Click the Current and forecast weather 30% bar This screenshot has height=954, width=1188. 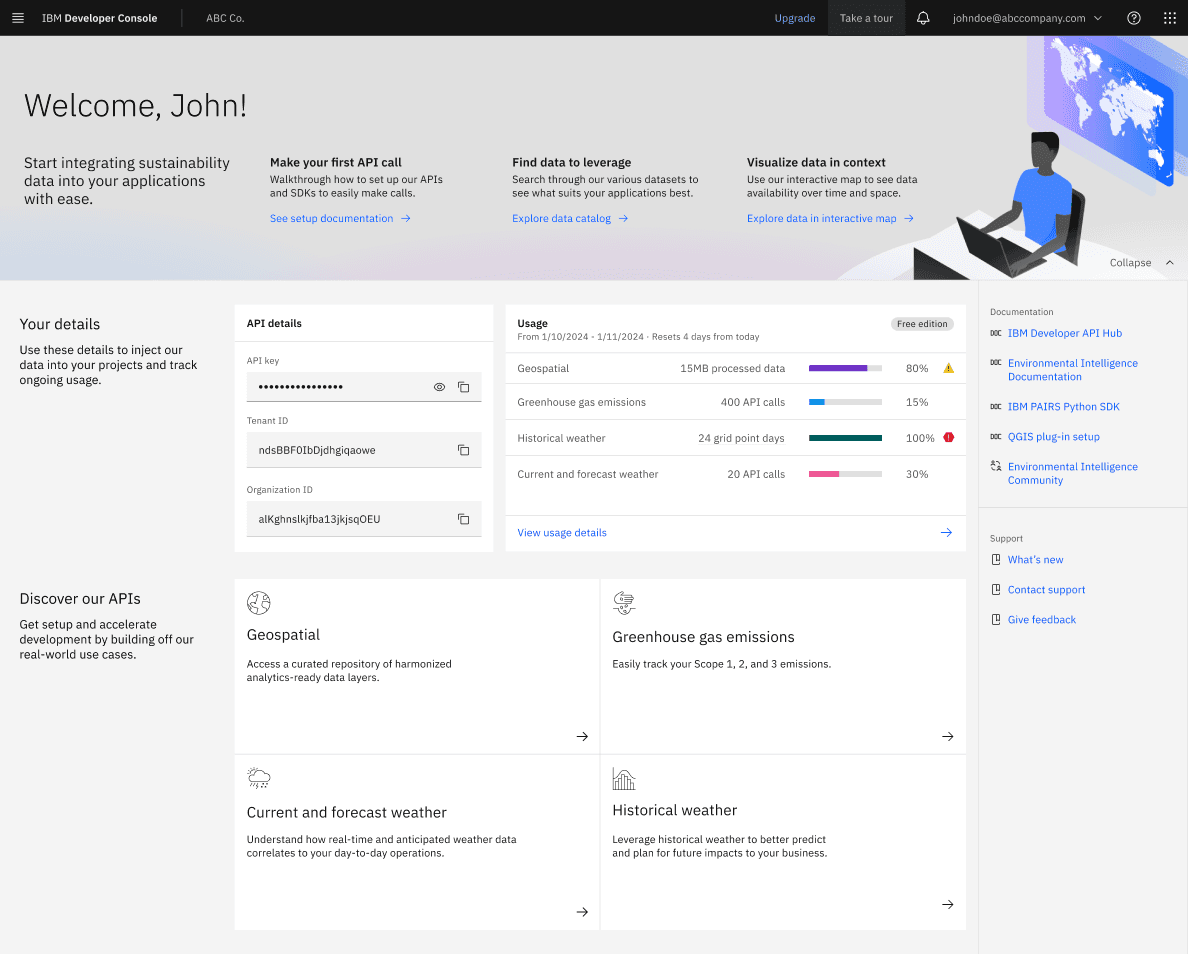click(x=846, y=474)
